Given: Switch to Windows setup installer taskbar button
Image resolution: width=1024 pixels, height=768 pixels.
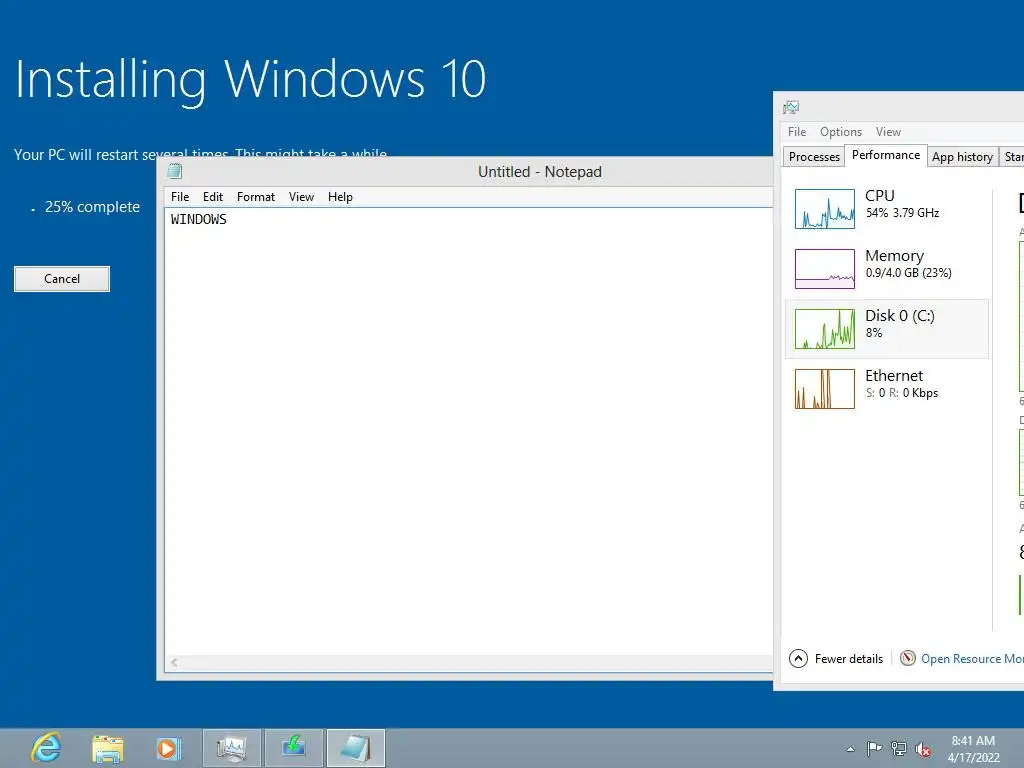Looking at the screenshot, I should coord(294,748).
